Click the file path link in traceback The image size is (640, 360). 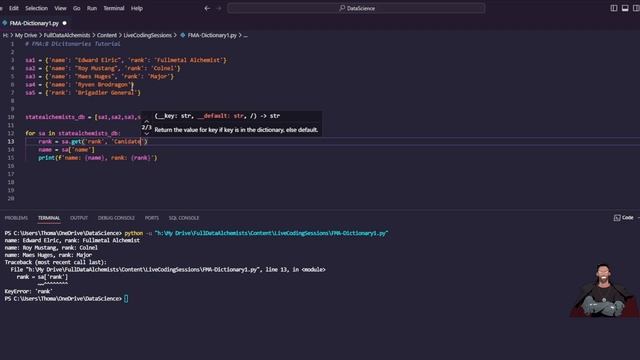coord(143,269)
